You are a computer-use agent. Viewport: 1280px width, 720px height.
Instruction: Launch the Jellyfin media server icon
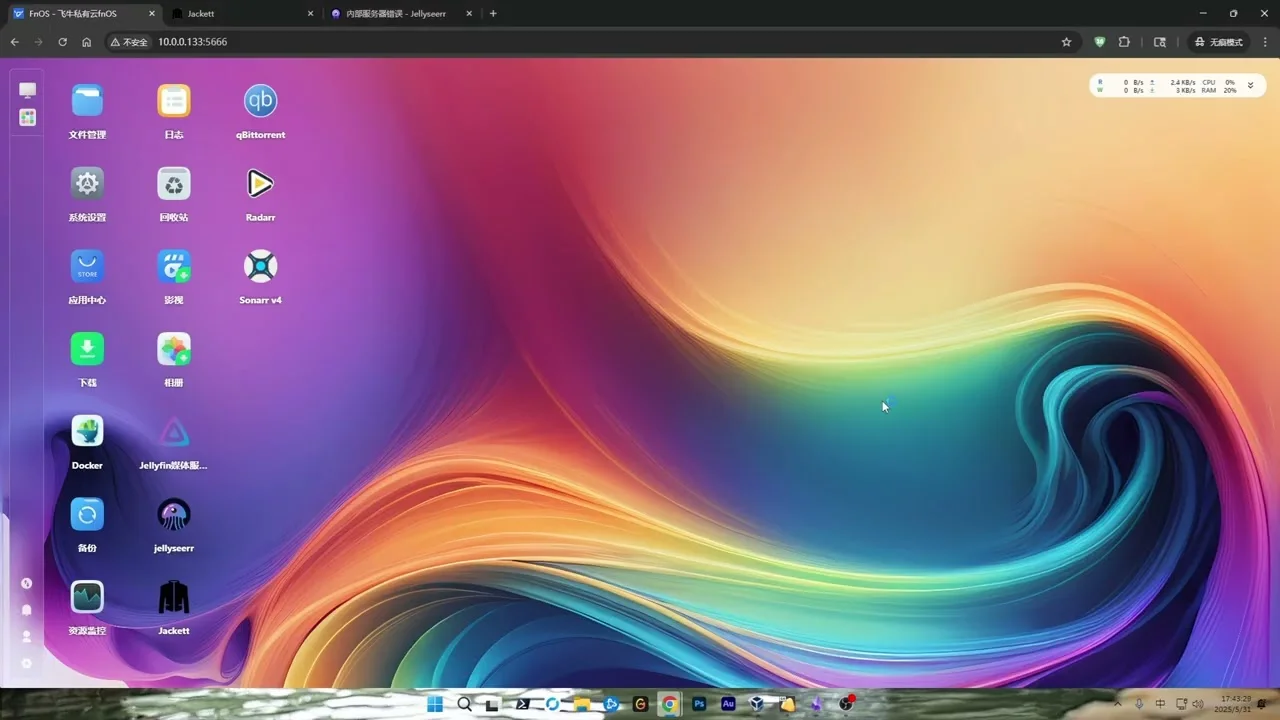[174, 432]
